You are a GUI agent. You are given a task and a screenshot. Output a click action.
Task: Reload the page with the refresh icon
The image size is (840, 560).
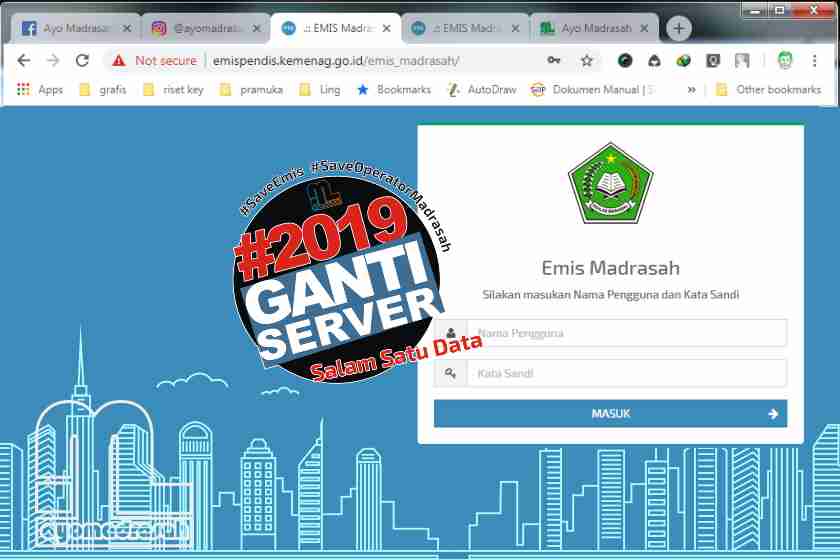[82, 61]
